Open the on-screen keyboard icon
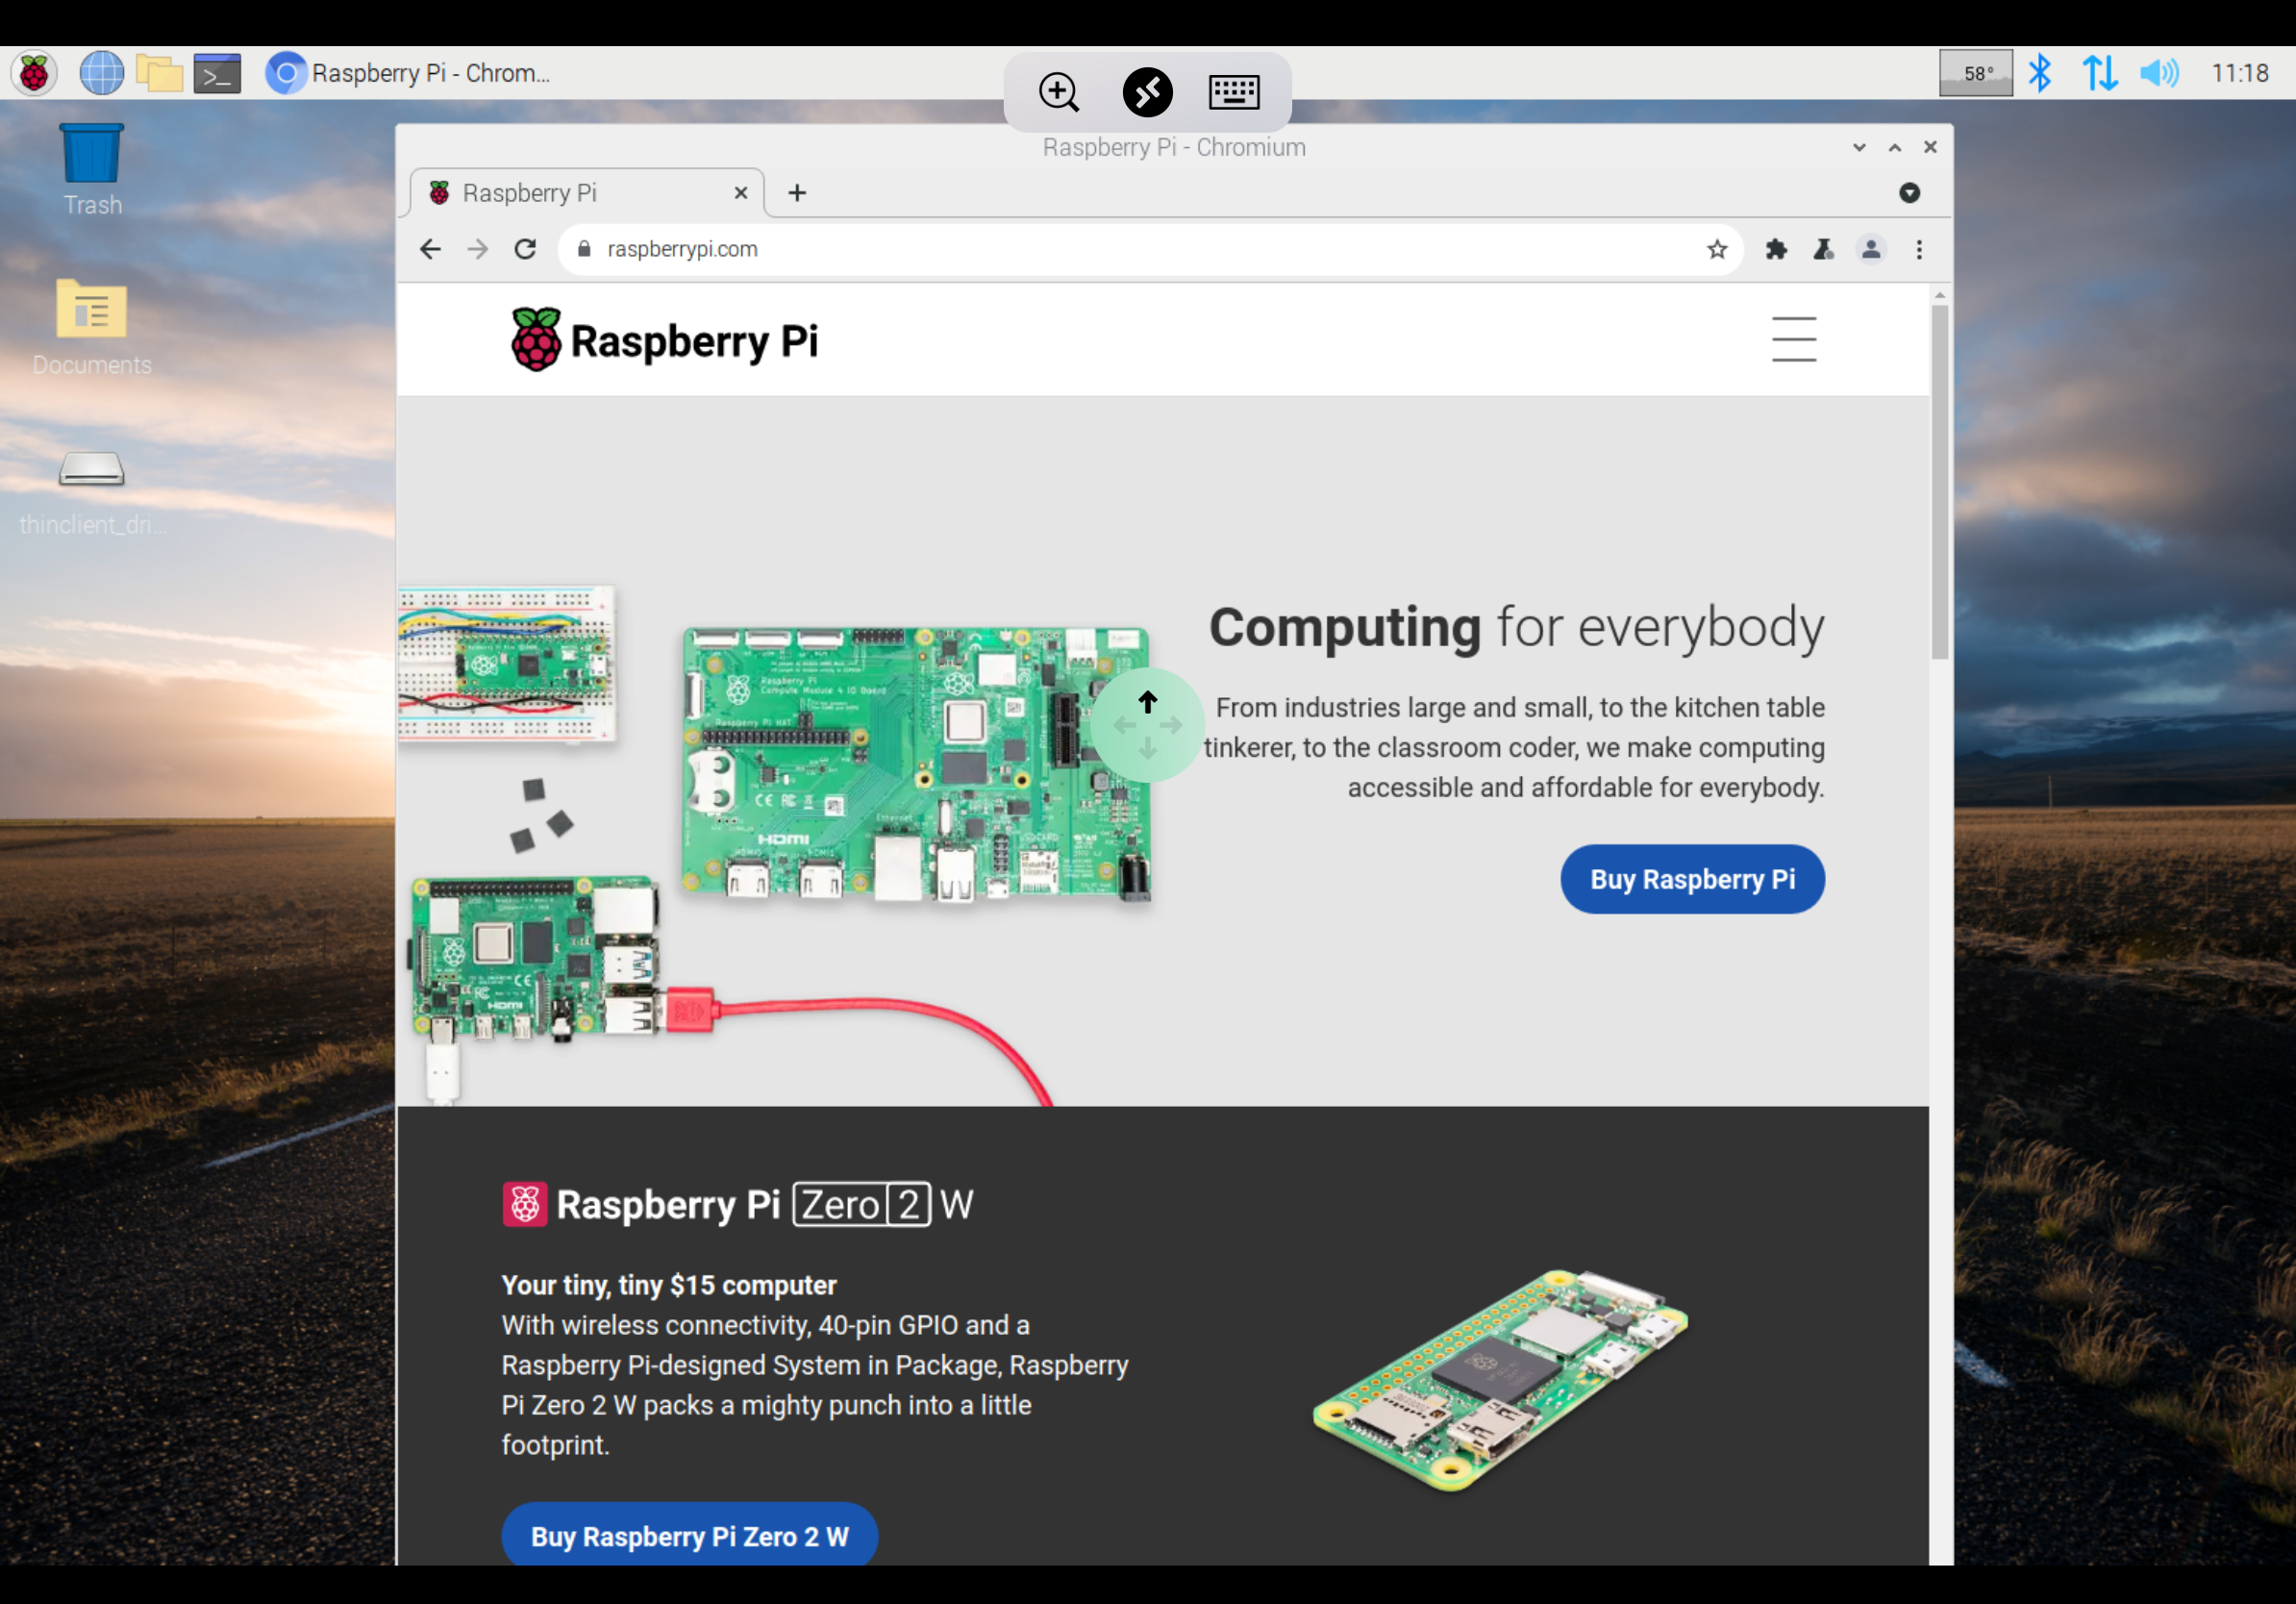Image resolution: width=2296 pixels, height=1604 pixels. pos(1233,92)
